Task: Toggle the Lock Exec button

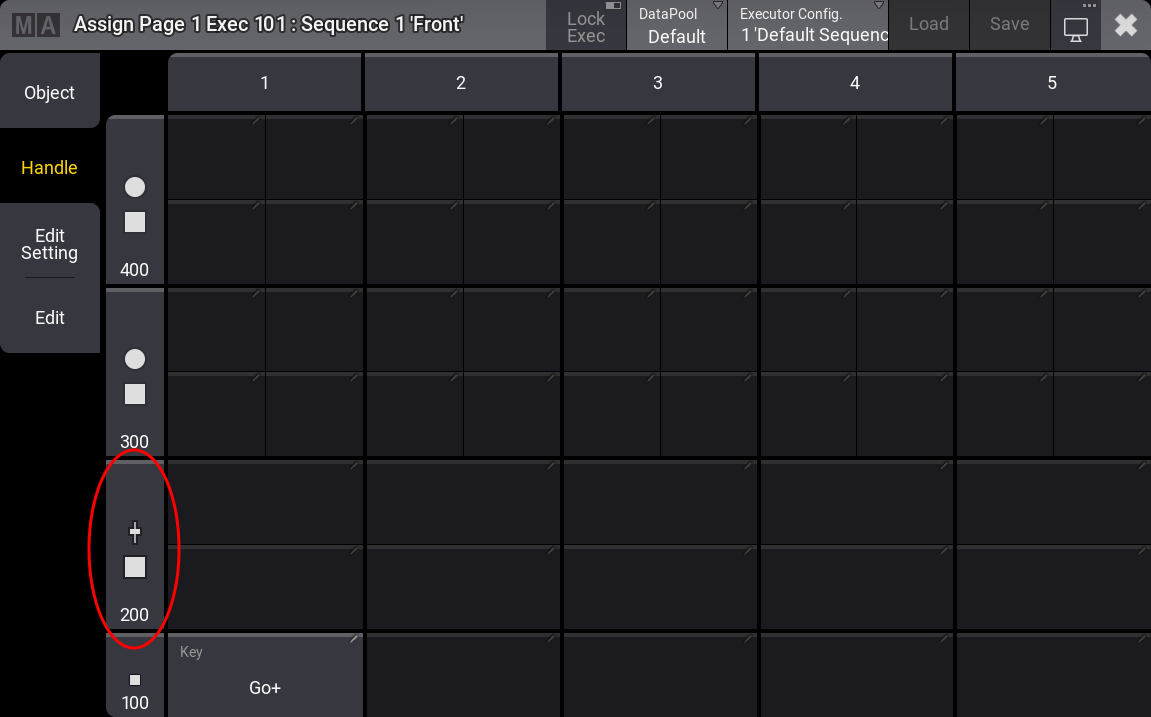Action: [x=586, y=26]
